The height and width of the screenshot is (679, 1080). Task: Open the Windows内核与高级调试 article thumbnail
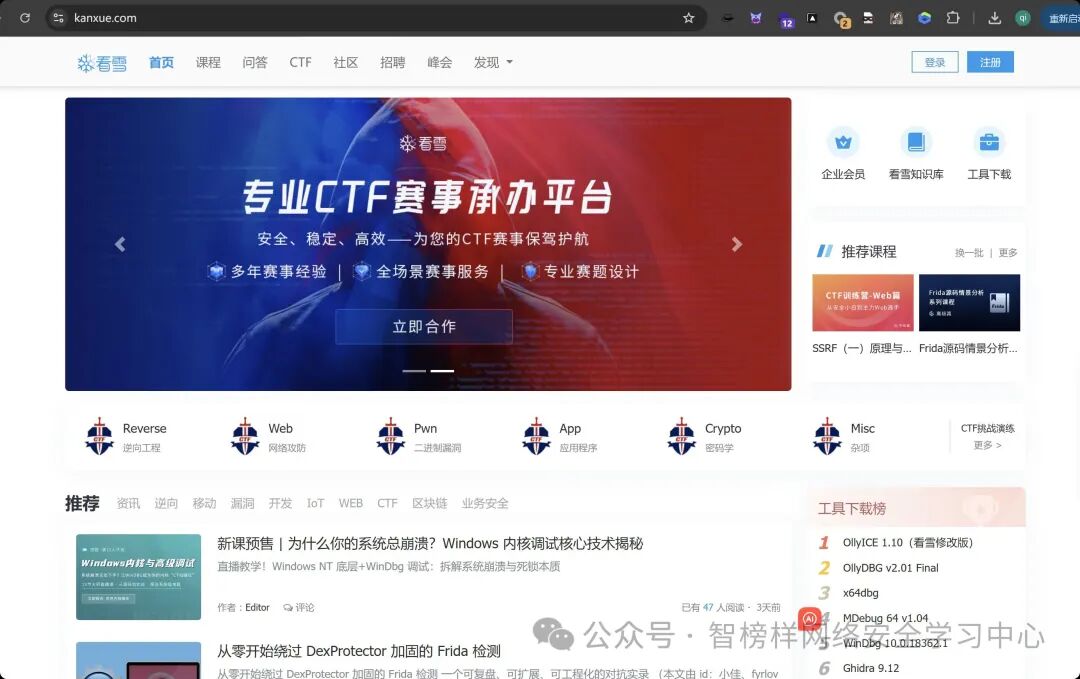coord(138,577)
